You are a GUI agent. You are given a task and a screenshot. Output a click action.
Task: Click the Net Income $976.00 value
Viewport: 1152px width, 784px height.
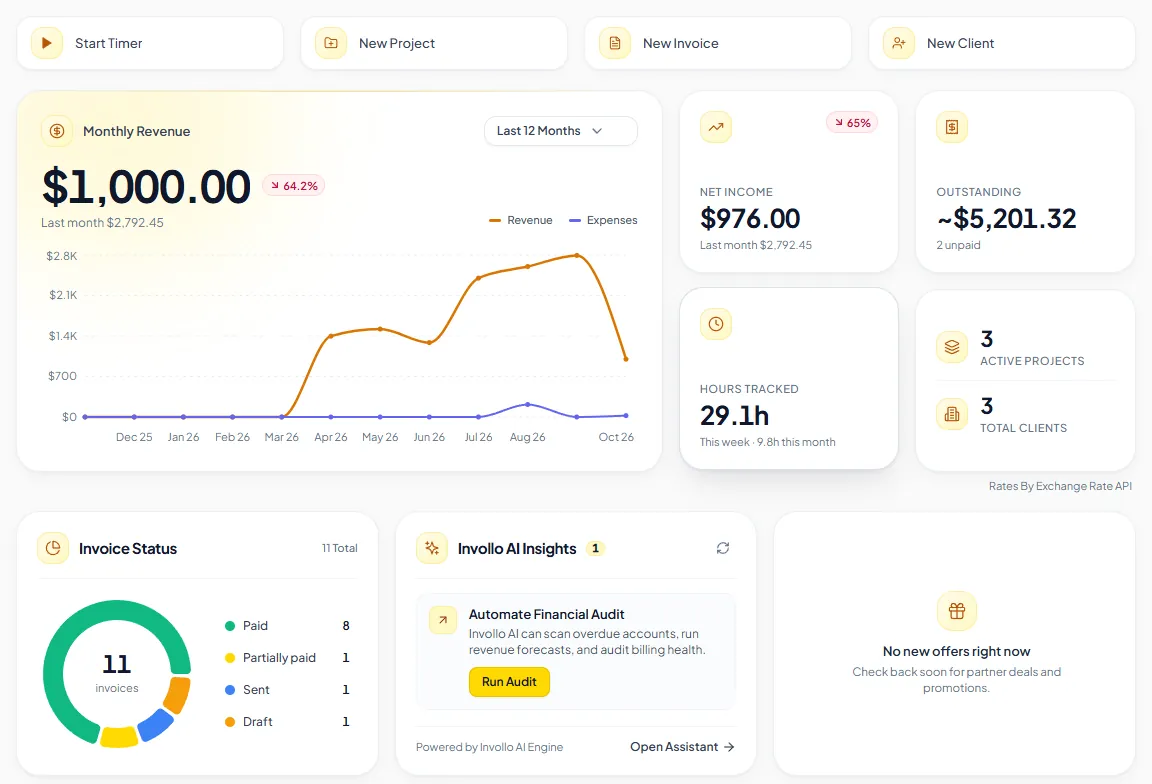(750, 218)
